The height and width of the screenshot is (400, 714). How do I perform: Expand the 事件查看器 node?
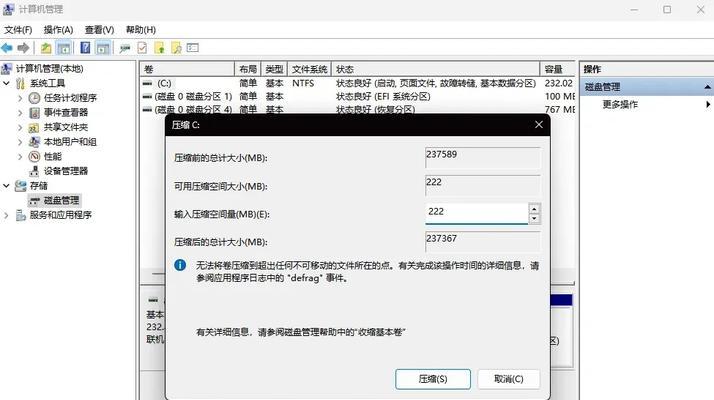pyautogui.click(x=20, y=113)
